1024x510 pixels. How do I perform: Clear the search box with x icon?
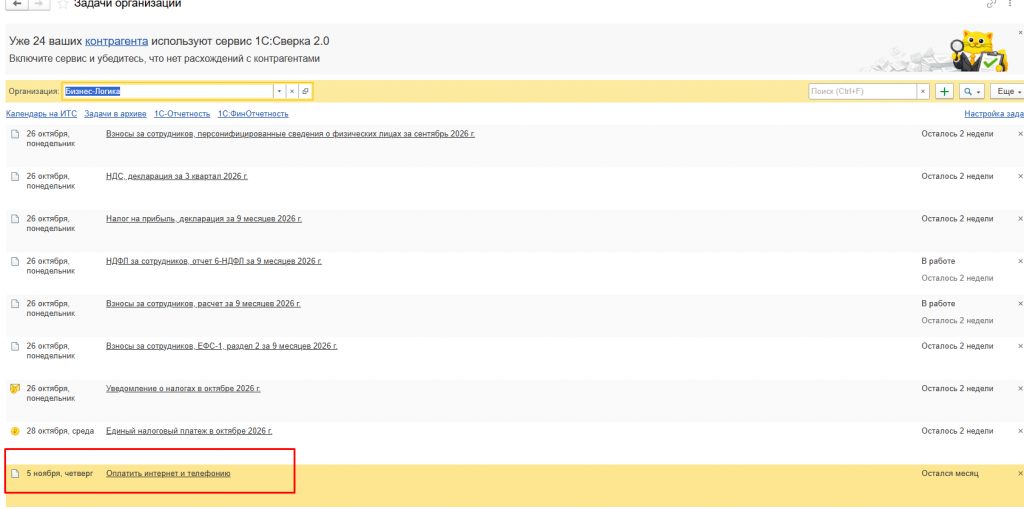(923, 91)
